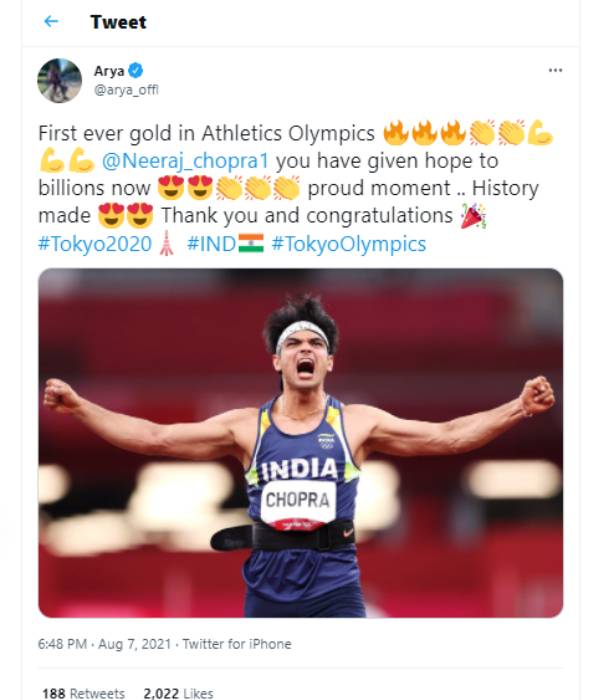
Task: Click the India flag emoji after #IND
Action: (x=251, y=243)
